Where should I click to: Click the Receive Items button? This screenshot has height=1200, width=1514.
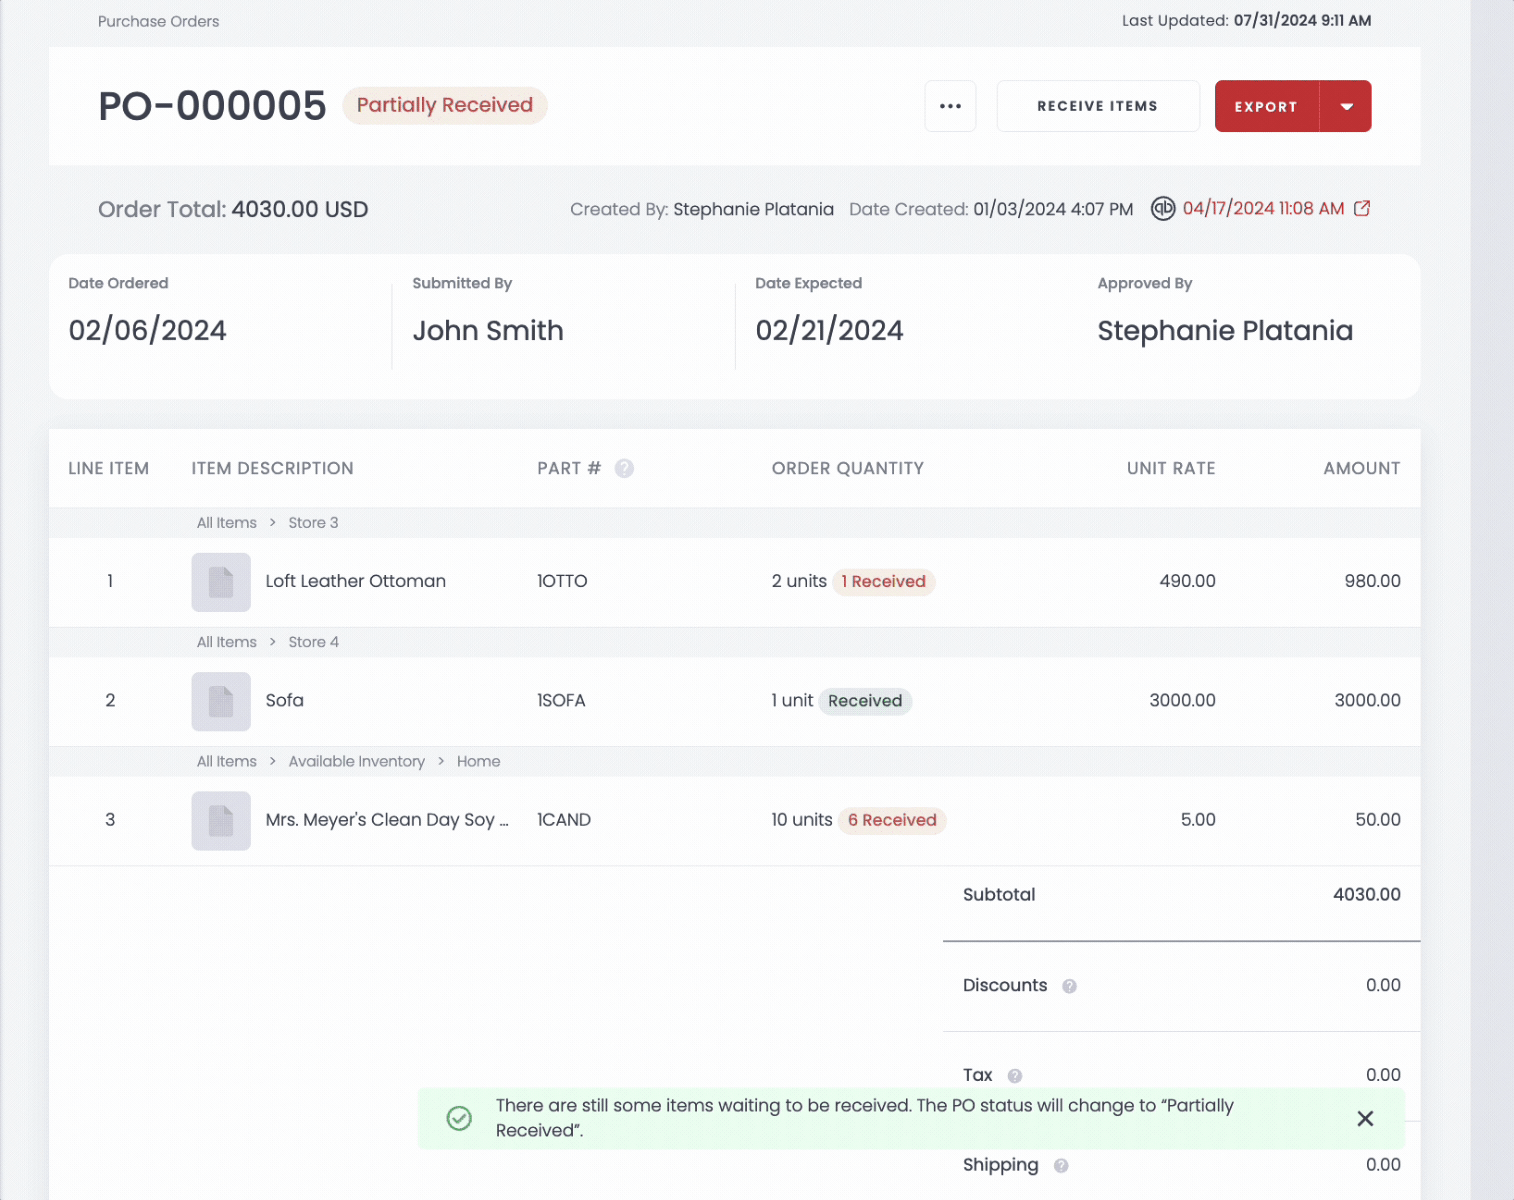(x=1098, y=106)
